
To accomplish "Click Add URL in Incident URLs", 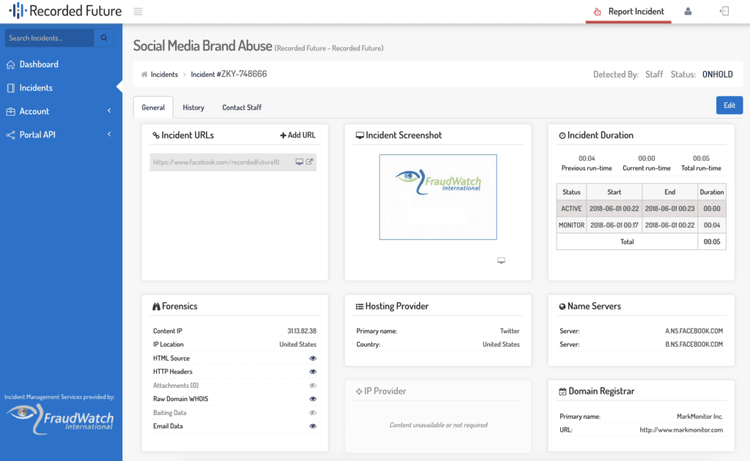I will [x=298, y=135].
